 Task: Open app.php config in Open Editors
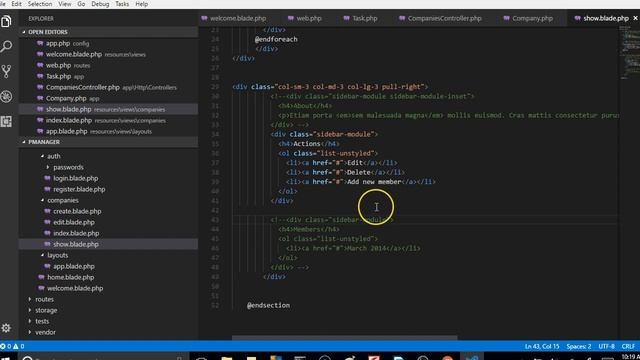point(109,43)
